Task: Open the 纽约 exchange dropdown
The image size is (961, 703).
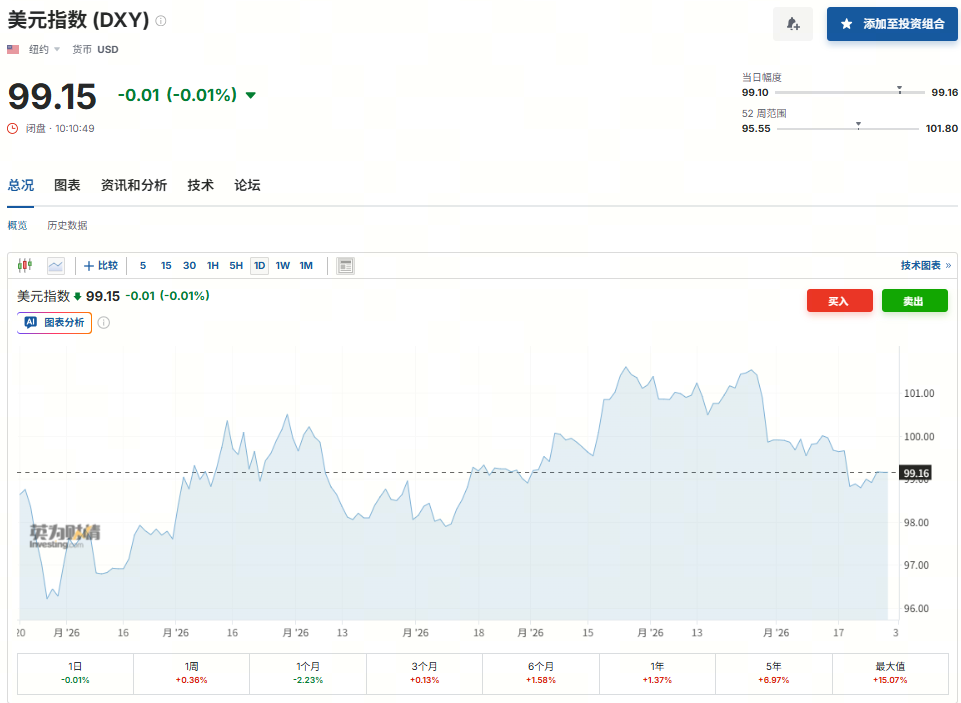Action: pyautogui.click(x=44, y=49)
